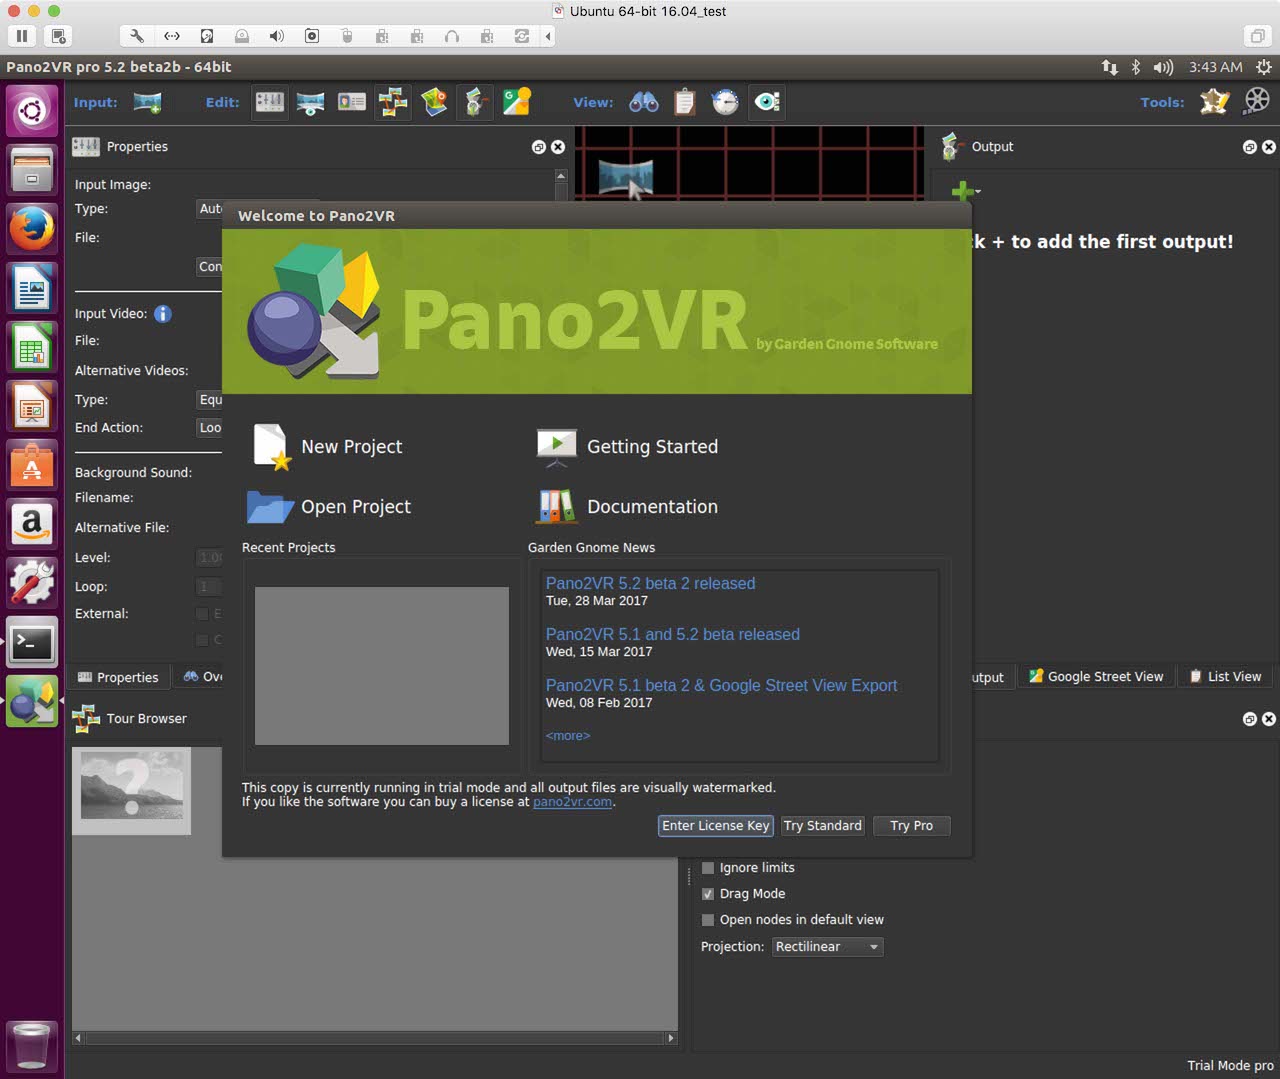The width and height of the screenshot is (1280, 1079).
Task: Click the Documentation books icon
Action: pyautogui.click(x=556, y=507)
